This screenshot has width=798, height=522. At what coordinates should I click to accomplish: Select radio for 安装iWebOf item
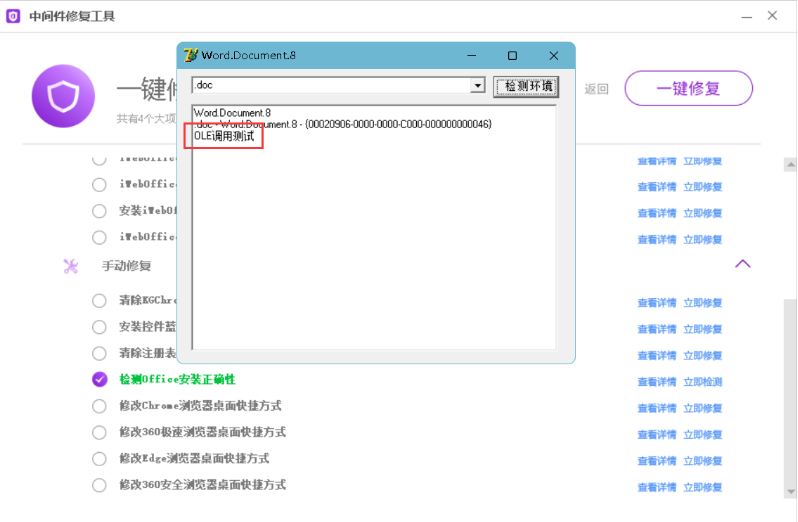(99, 211)
